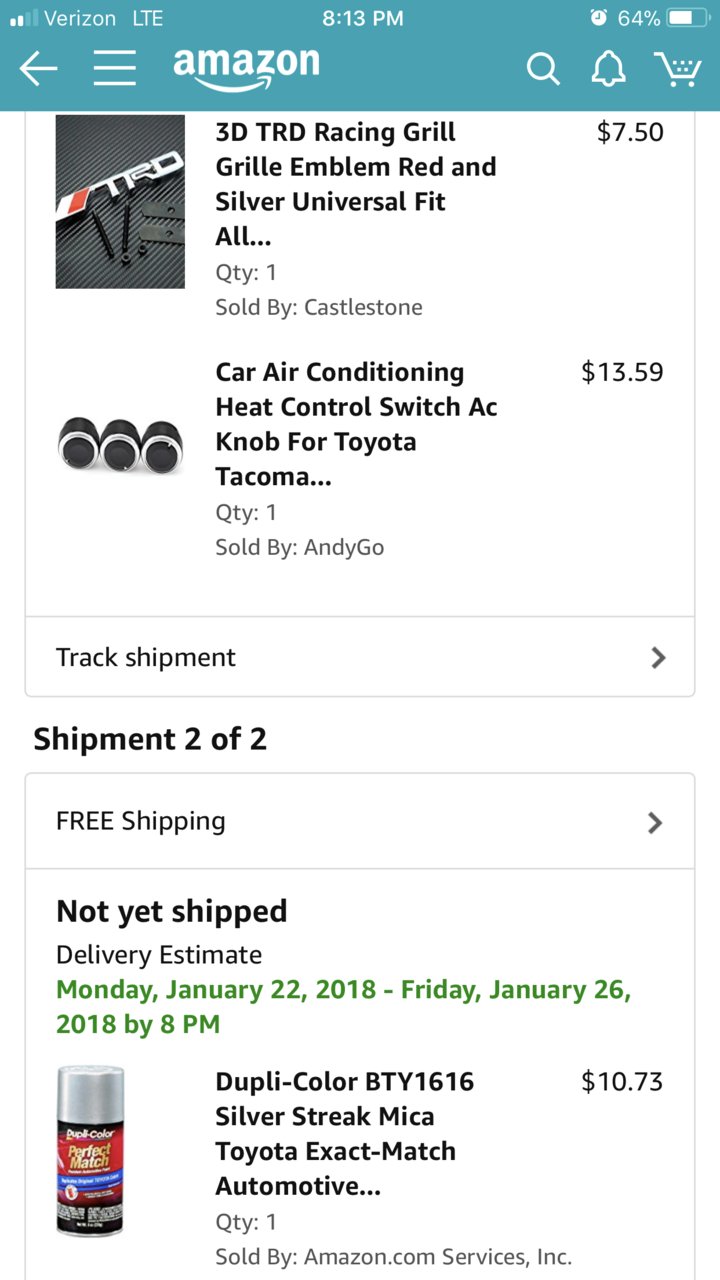Open search with the magnifier icon
720x1280 pixels.
point(543,69)
